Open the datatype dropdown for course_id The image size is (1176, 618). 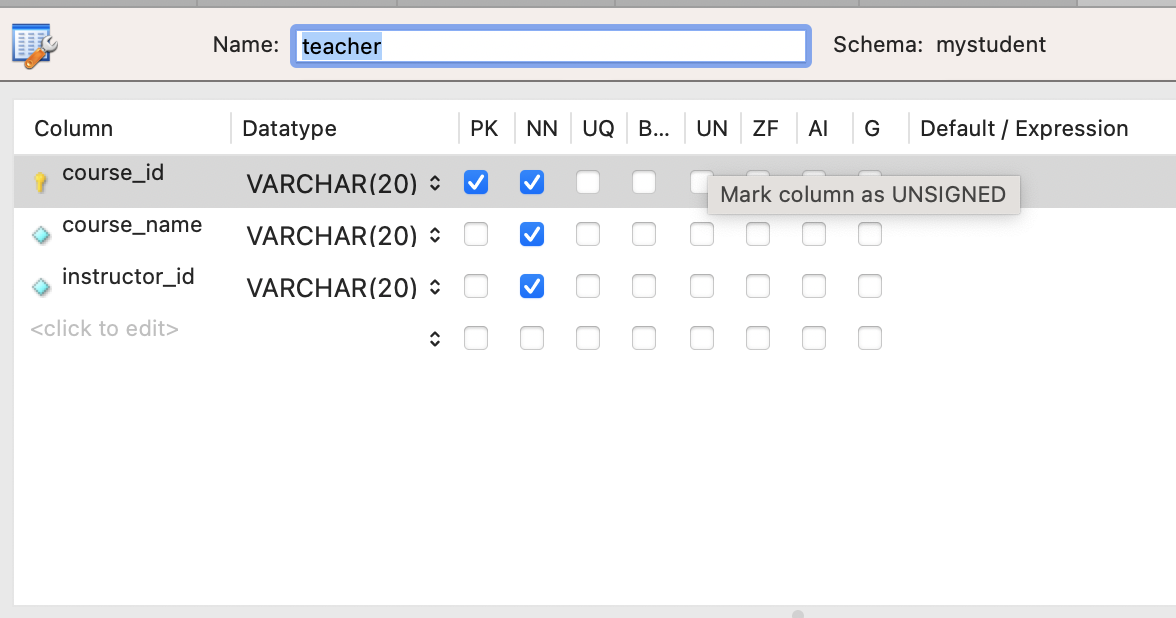click(x=434, y=183)
